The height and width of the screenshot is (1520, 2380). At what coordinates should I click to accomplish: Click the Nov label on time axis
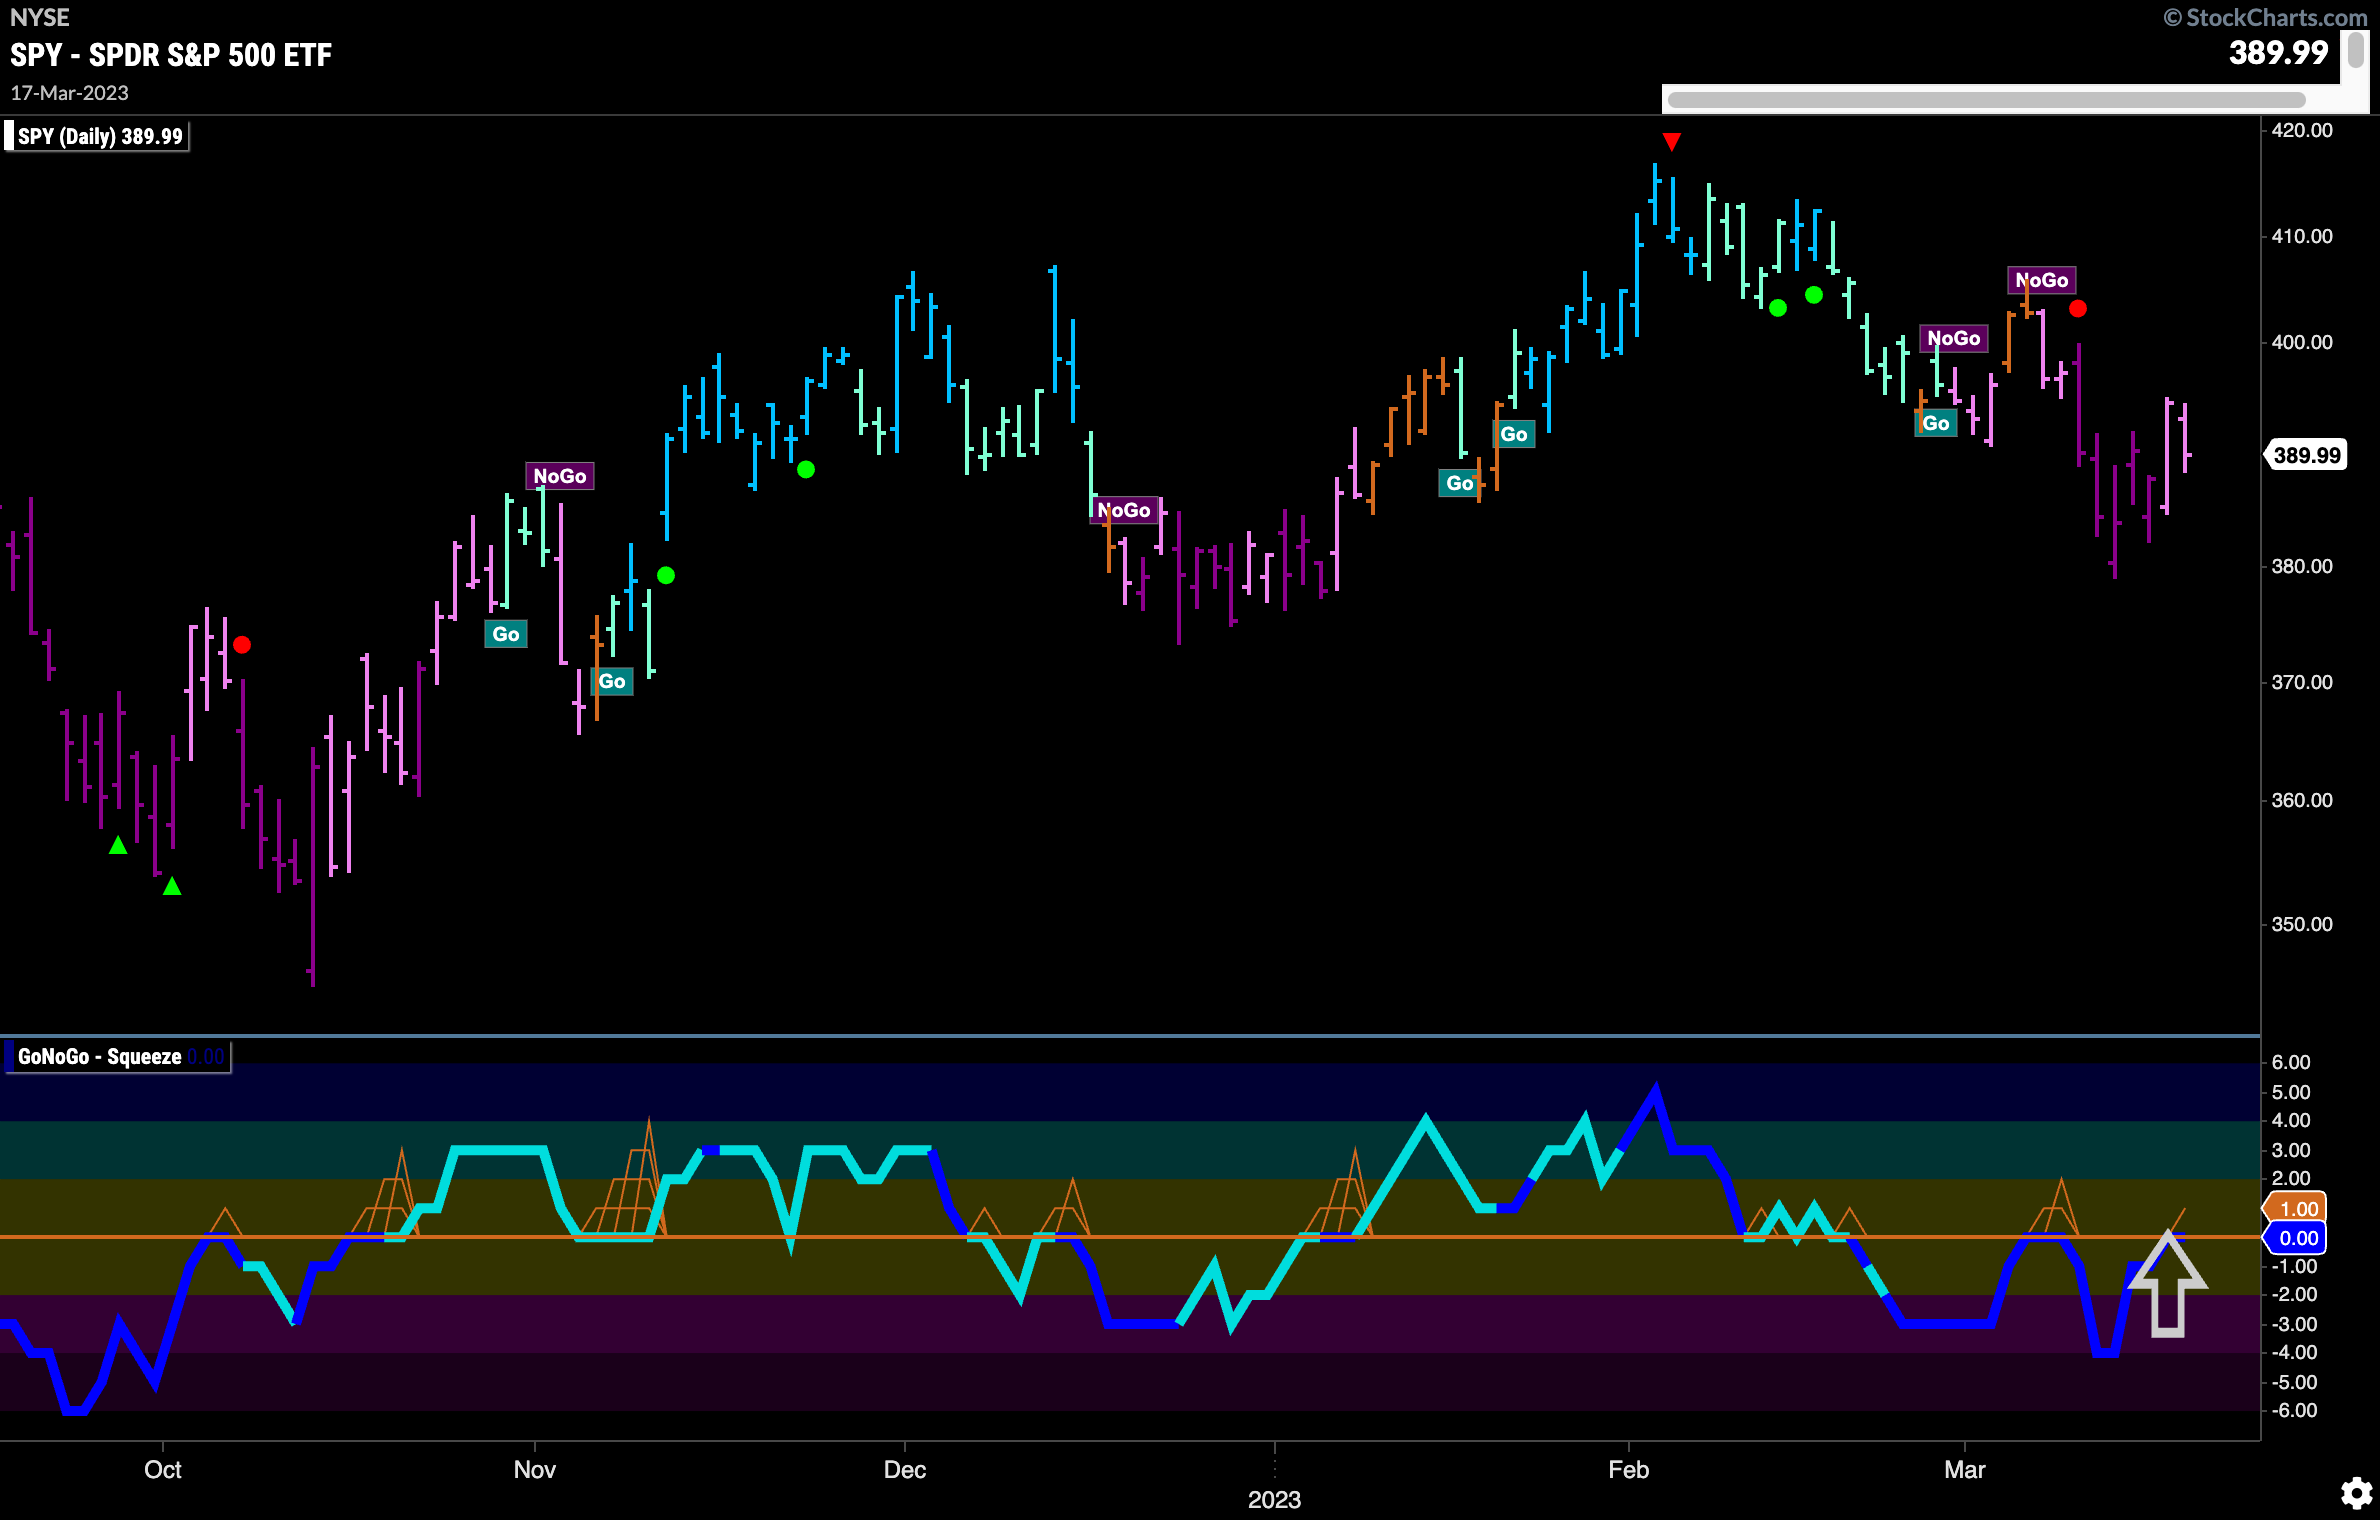pyautogui.click(x=535, y=1469)
